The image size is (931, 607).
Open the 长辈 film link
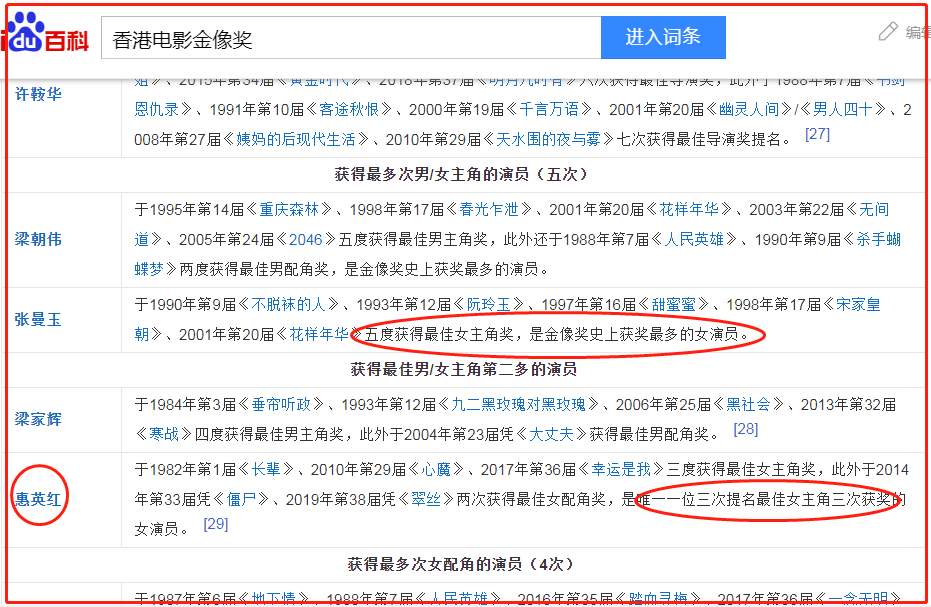coord(266,470)
